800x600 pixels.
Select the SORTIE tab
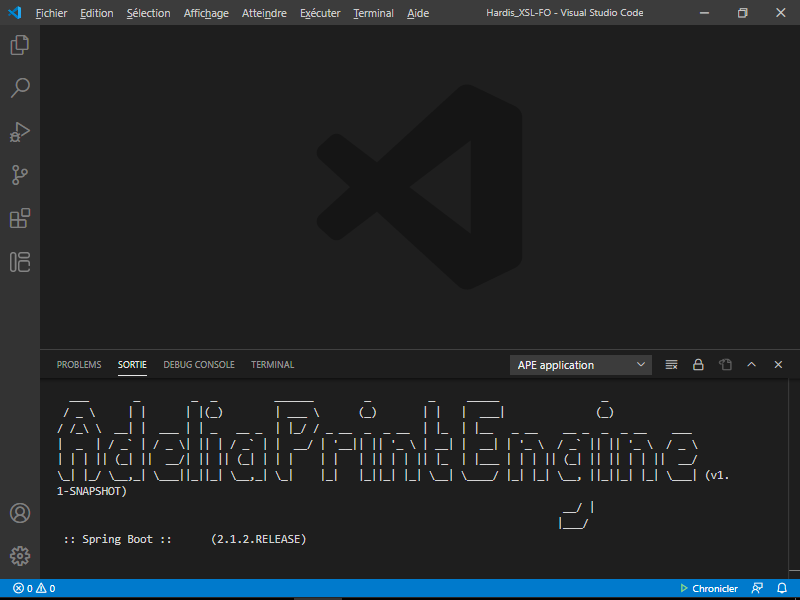coord(132,365)
